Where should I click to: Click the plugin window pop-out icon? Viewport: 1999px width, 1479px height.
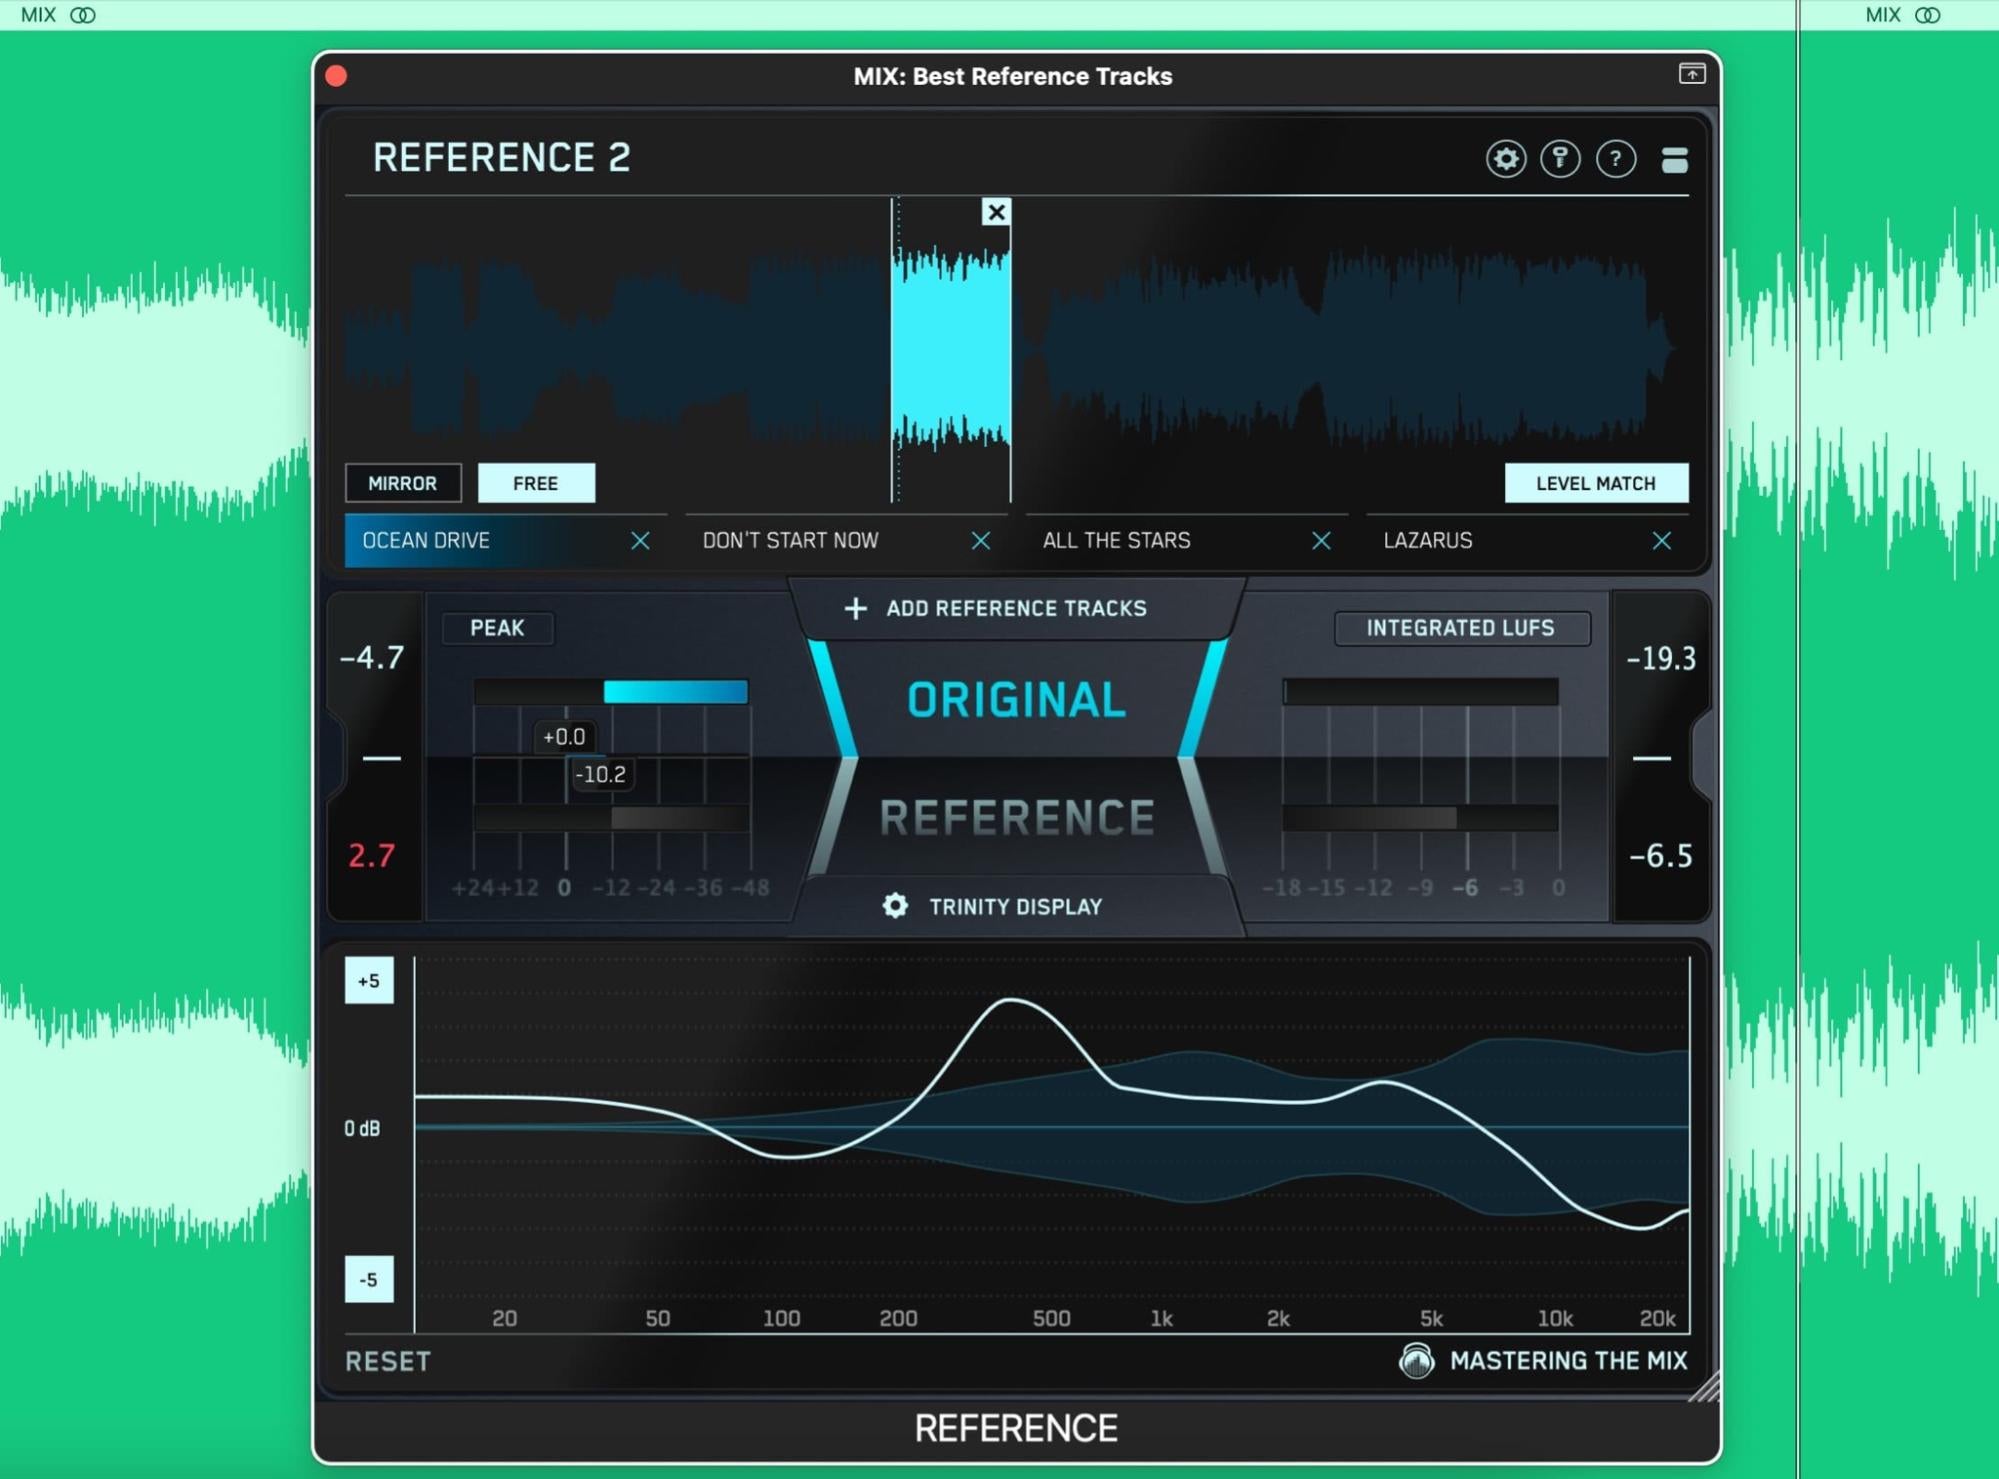click(x=1691, y=74)
